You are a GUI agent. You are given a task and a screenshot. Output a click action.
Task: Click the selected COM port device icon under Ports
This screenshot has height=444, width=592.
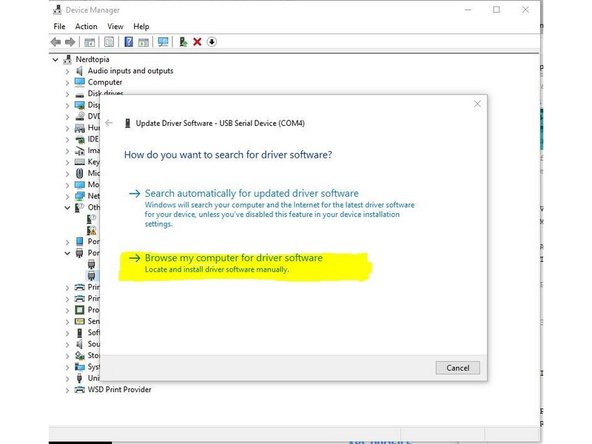(91, 276)
